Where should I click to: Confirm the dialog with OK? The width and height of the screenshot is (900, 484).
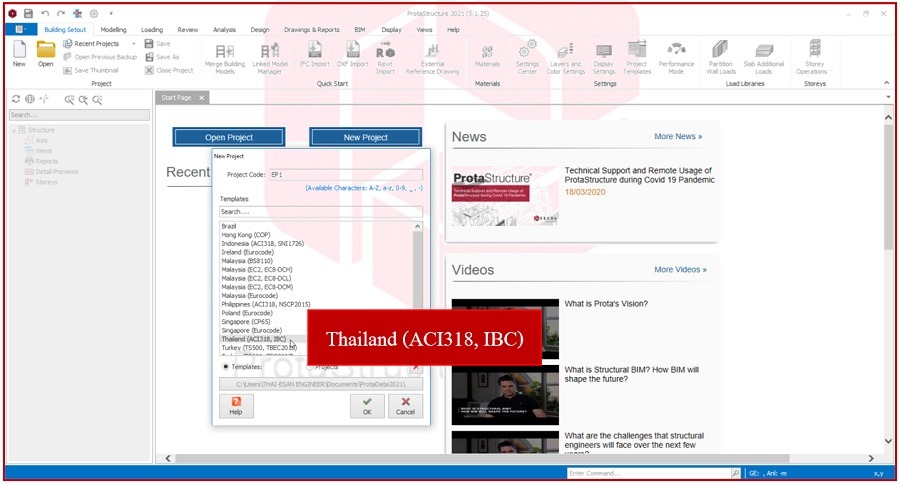(x=367, y=405)
